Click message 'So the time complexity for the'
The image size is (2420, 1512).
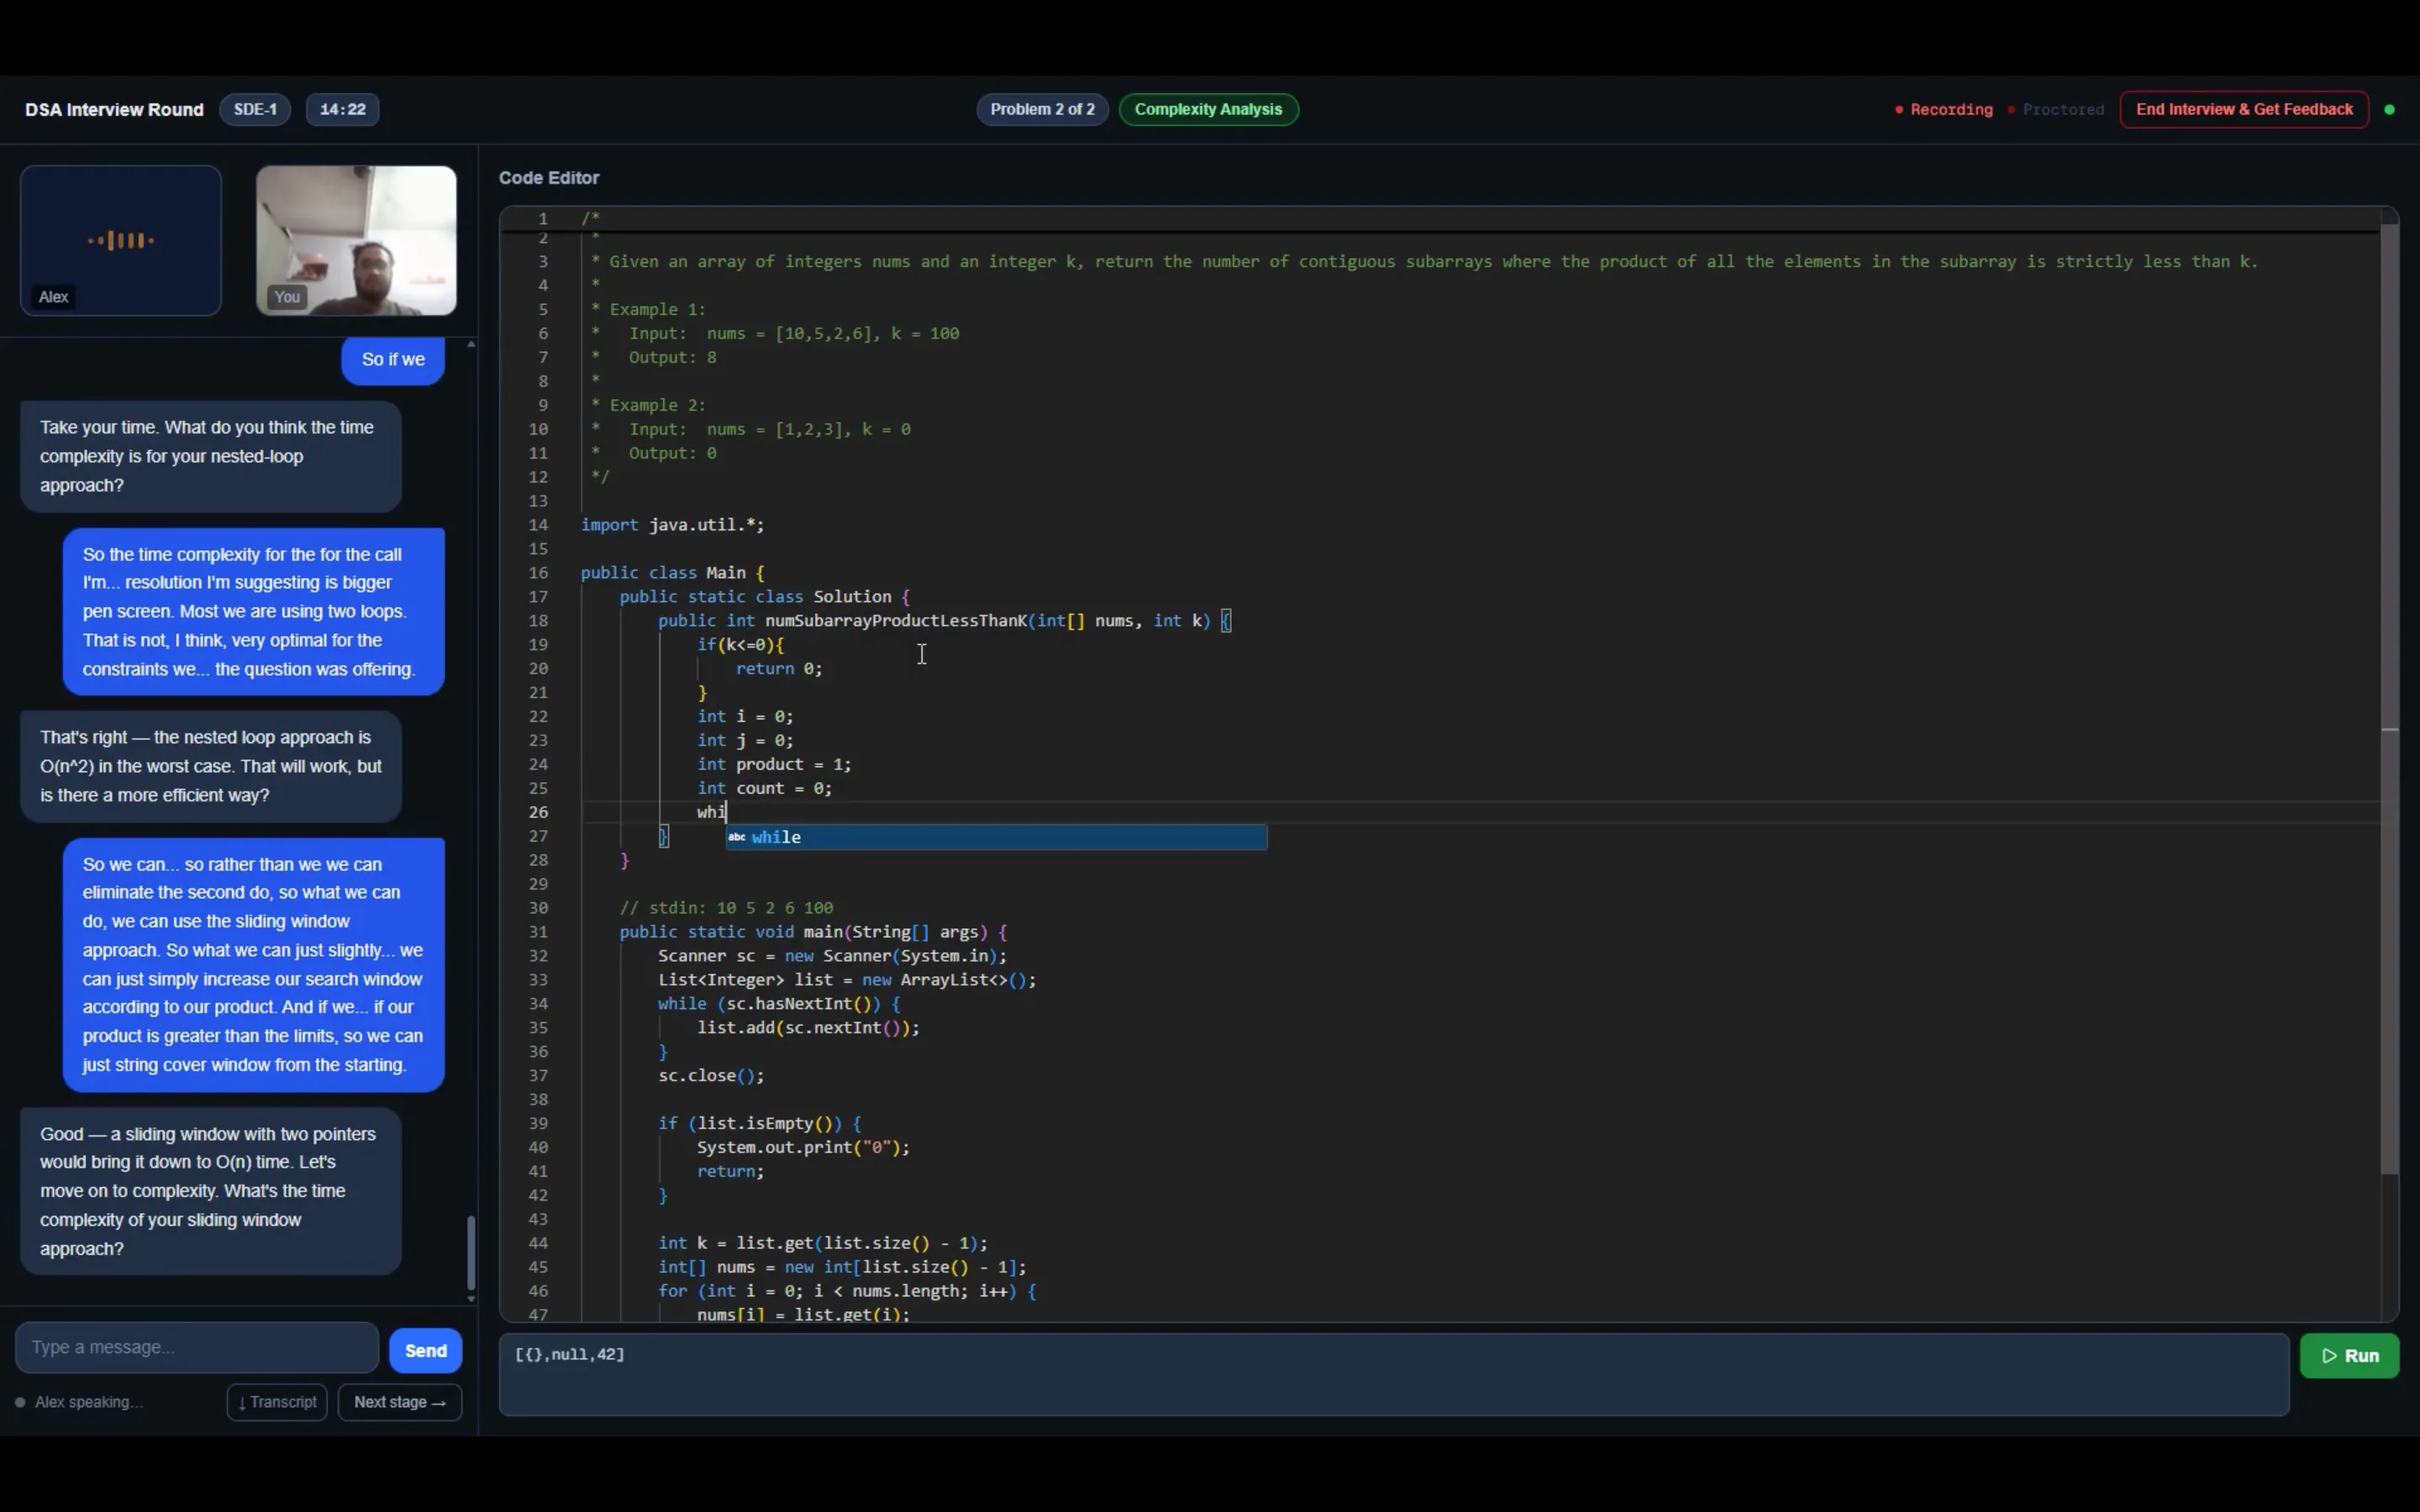(254, 612)
